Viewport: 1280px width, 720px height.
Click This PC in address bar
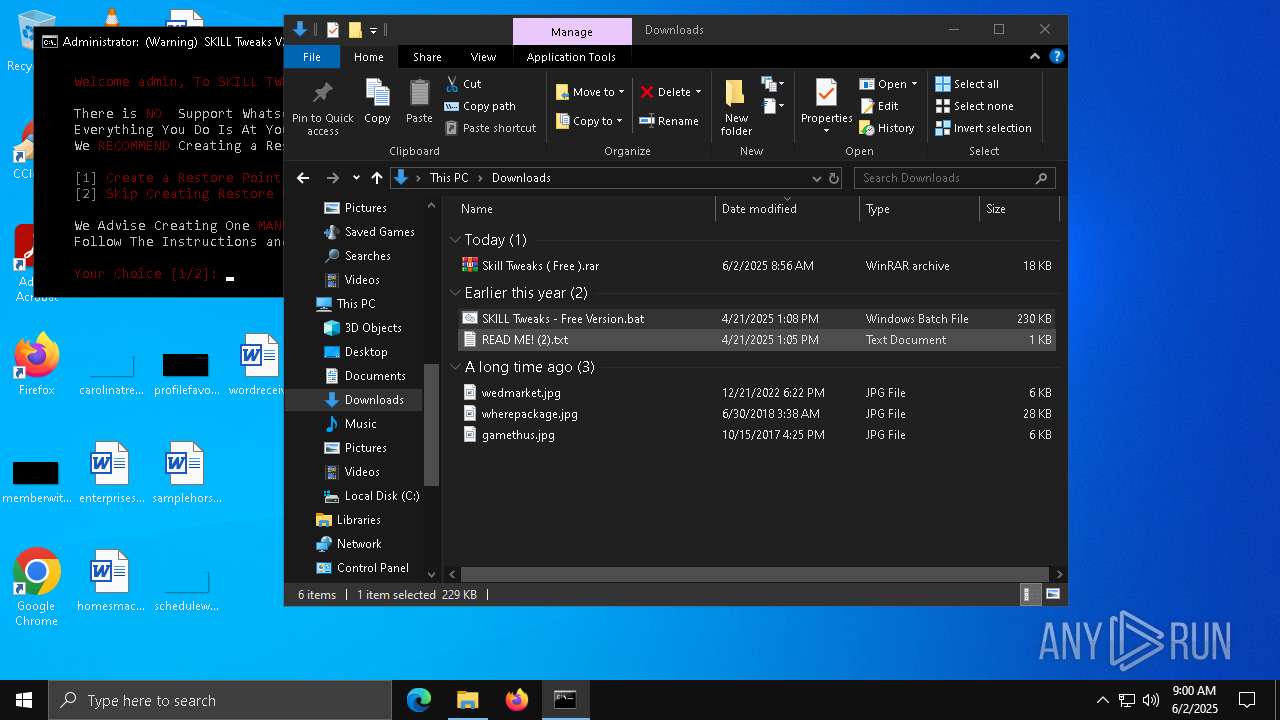coord(449,178)
